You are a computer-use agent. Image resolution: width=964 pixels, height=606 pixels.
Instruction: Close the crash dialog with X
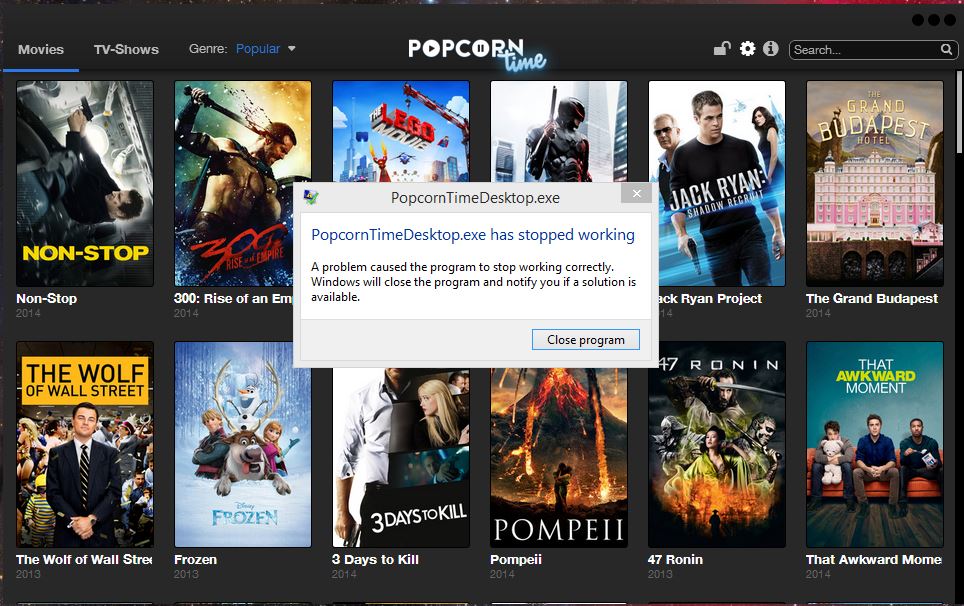point(635,195)
